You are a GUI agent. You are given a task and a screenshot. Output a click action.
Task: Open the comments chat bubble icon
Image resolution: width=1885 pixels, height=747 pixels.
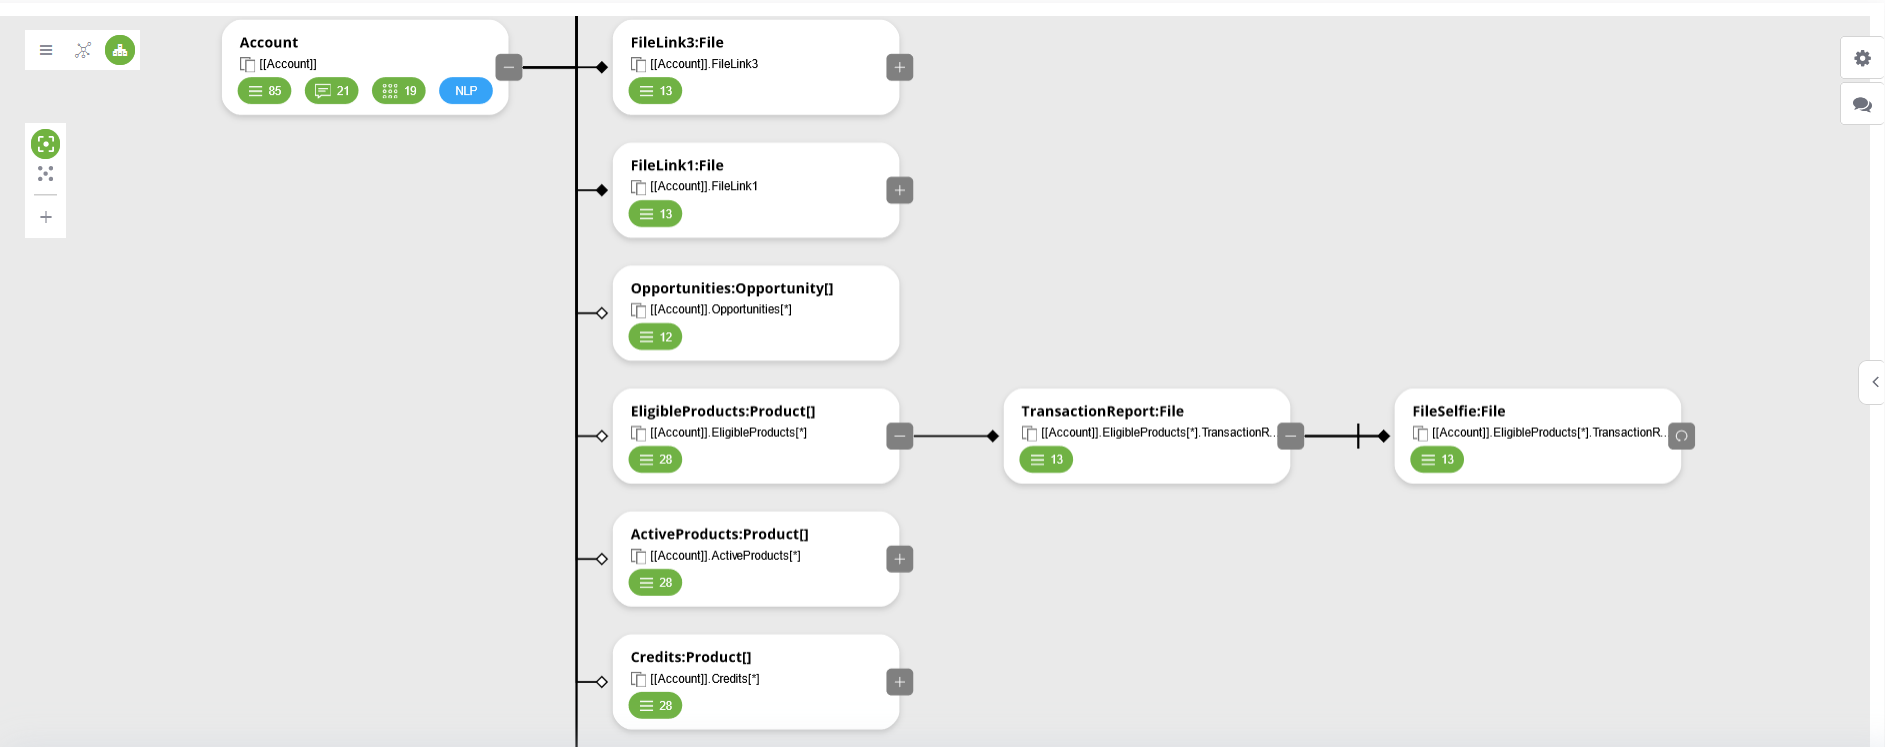(1862, 104)
